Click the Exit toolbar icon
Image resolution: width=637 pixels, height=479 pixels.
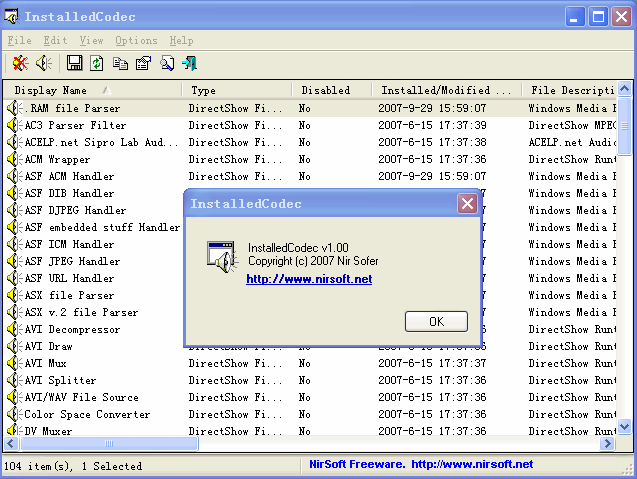(190, 63)
